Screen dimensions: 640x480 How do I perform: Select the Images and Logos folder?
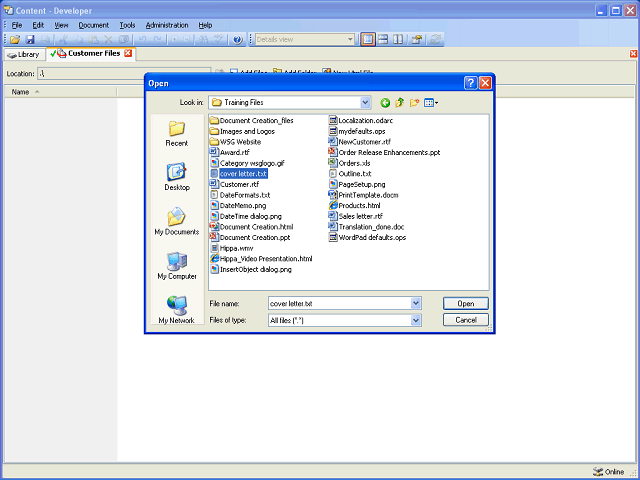[x=242, y=131]
